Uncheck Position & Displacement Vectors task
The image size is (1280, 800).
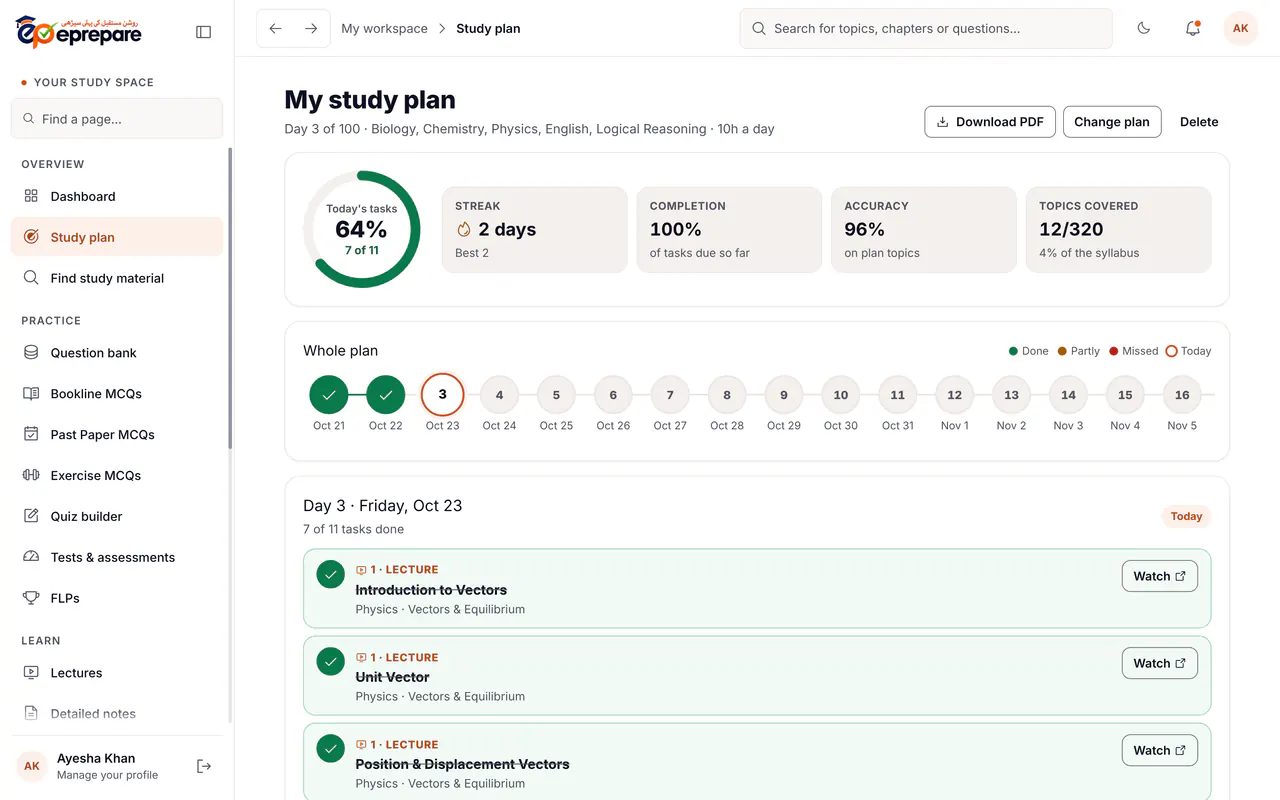point(330,749)
